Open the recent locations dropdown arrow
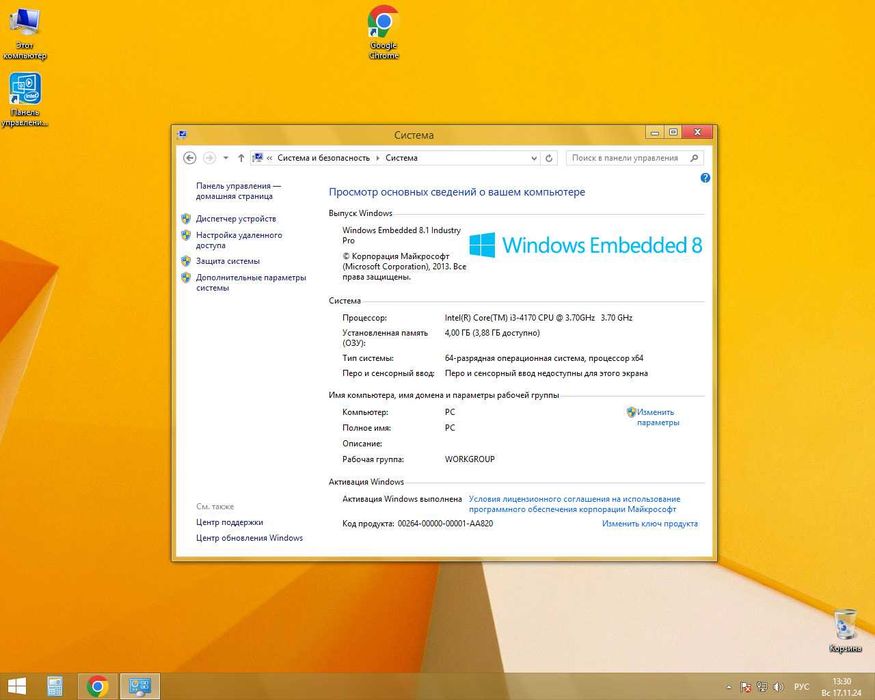Viewport: 875px width, 700px height. [225, 158]
